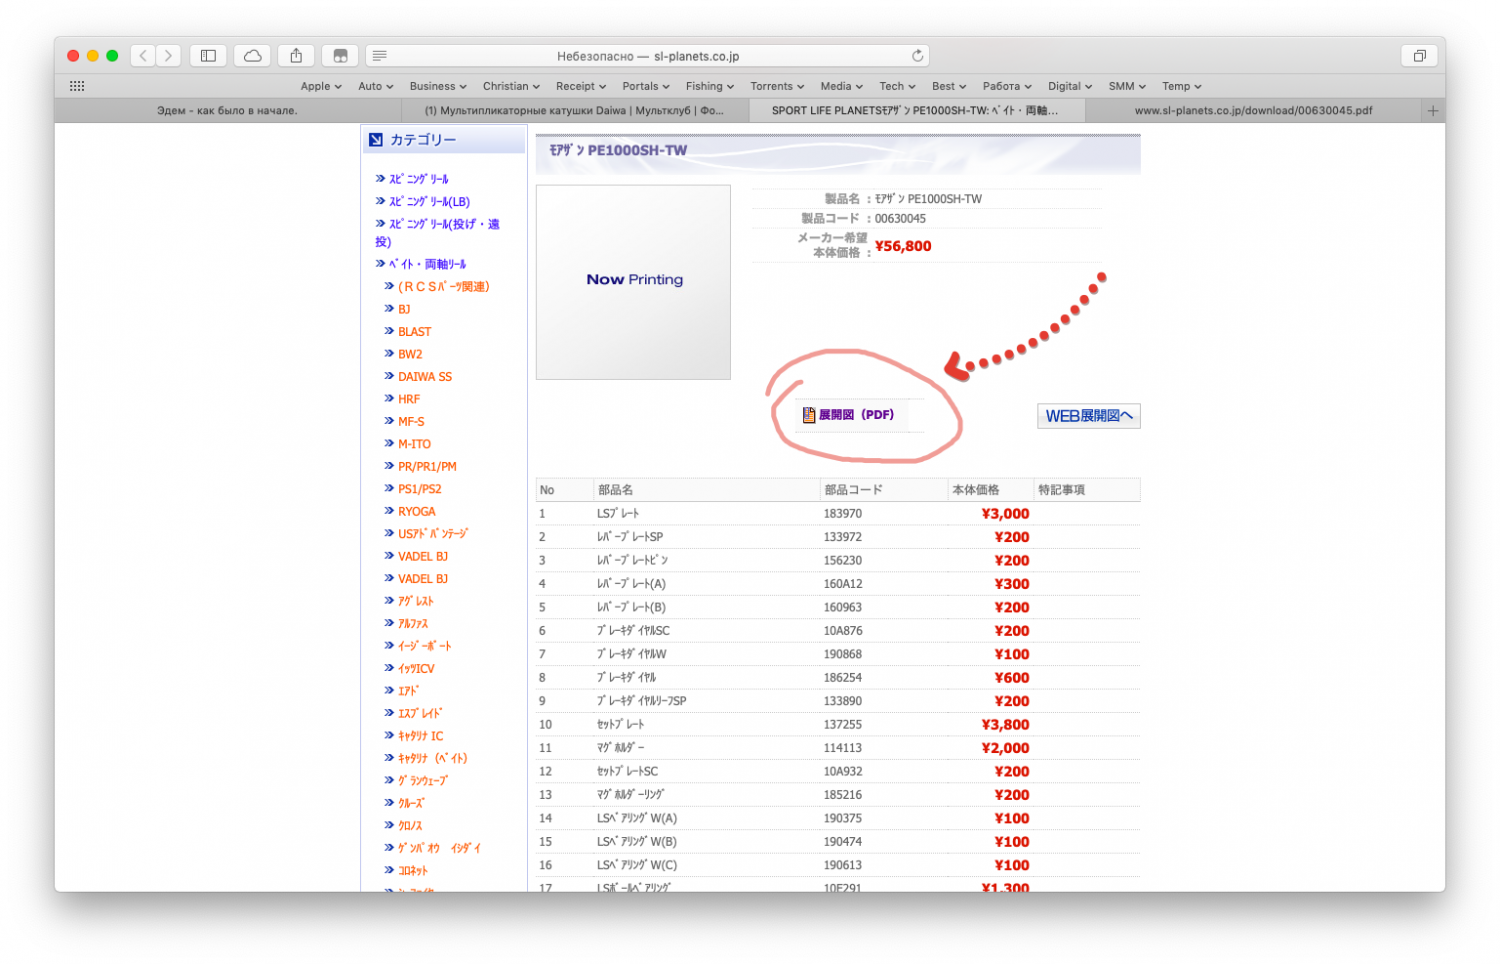Open a new tab with the plus button
The height and width of the screenshot is (964, 1500).
(x=1433, y=111)
